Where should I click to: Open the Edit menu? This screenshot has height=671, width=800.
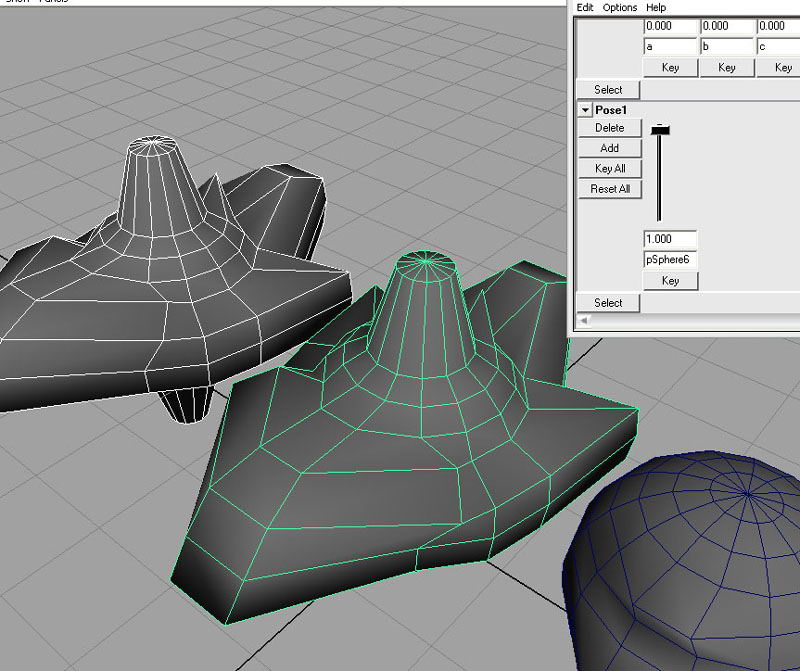tap(585, 7)
